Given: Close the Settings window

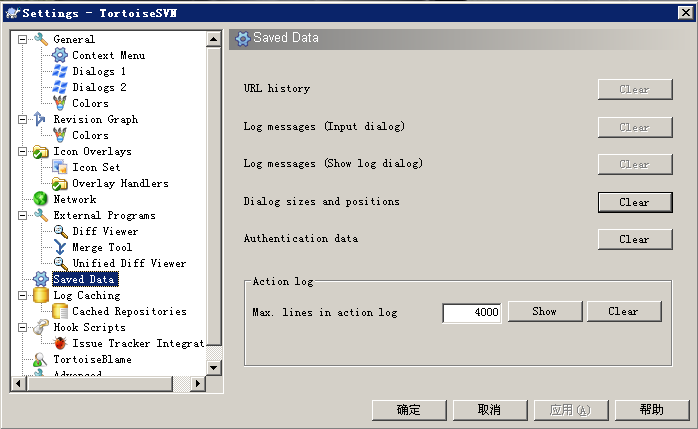Looking at the screenshot, I should (x=686, y=13).
